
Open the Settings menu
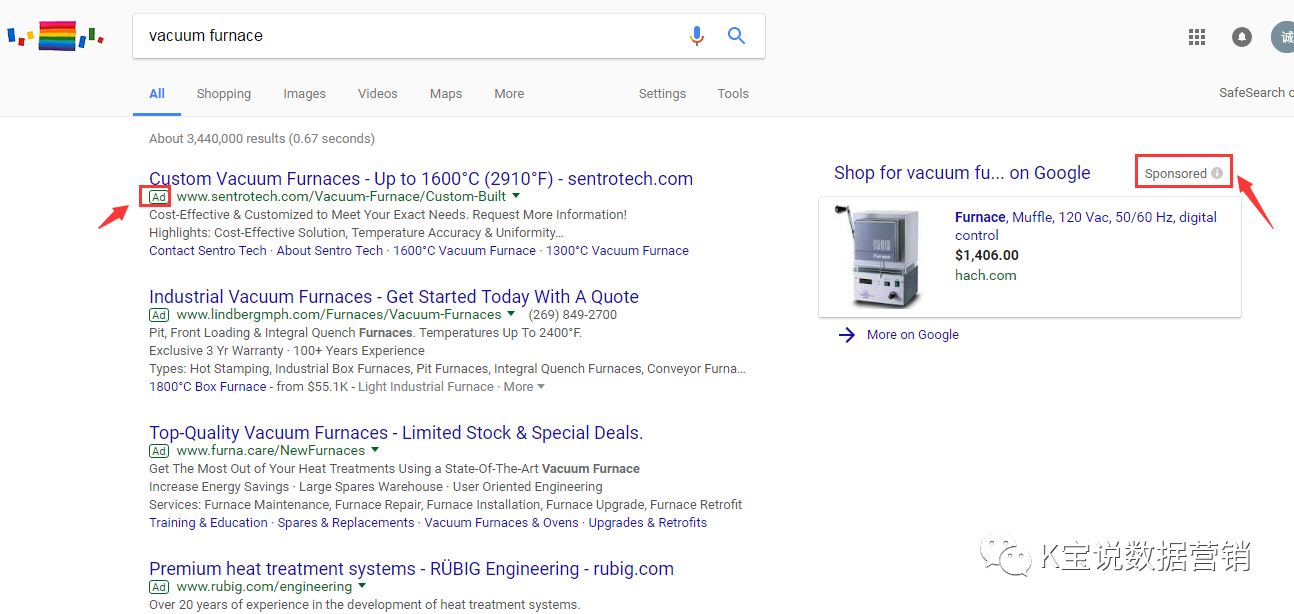tap(662, 94)
